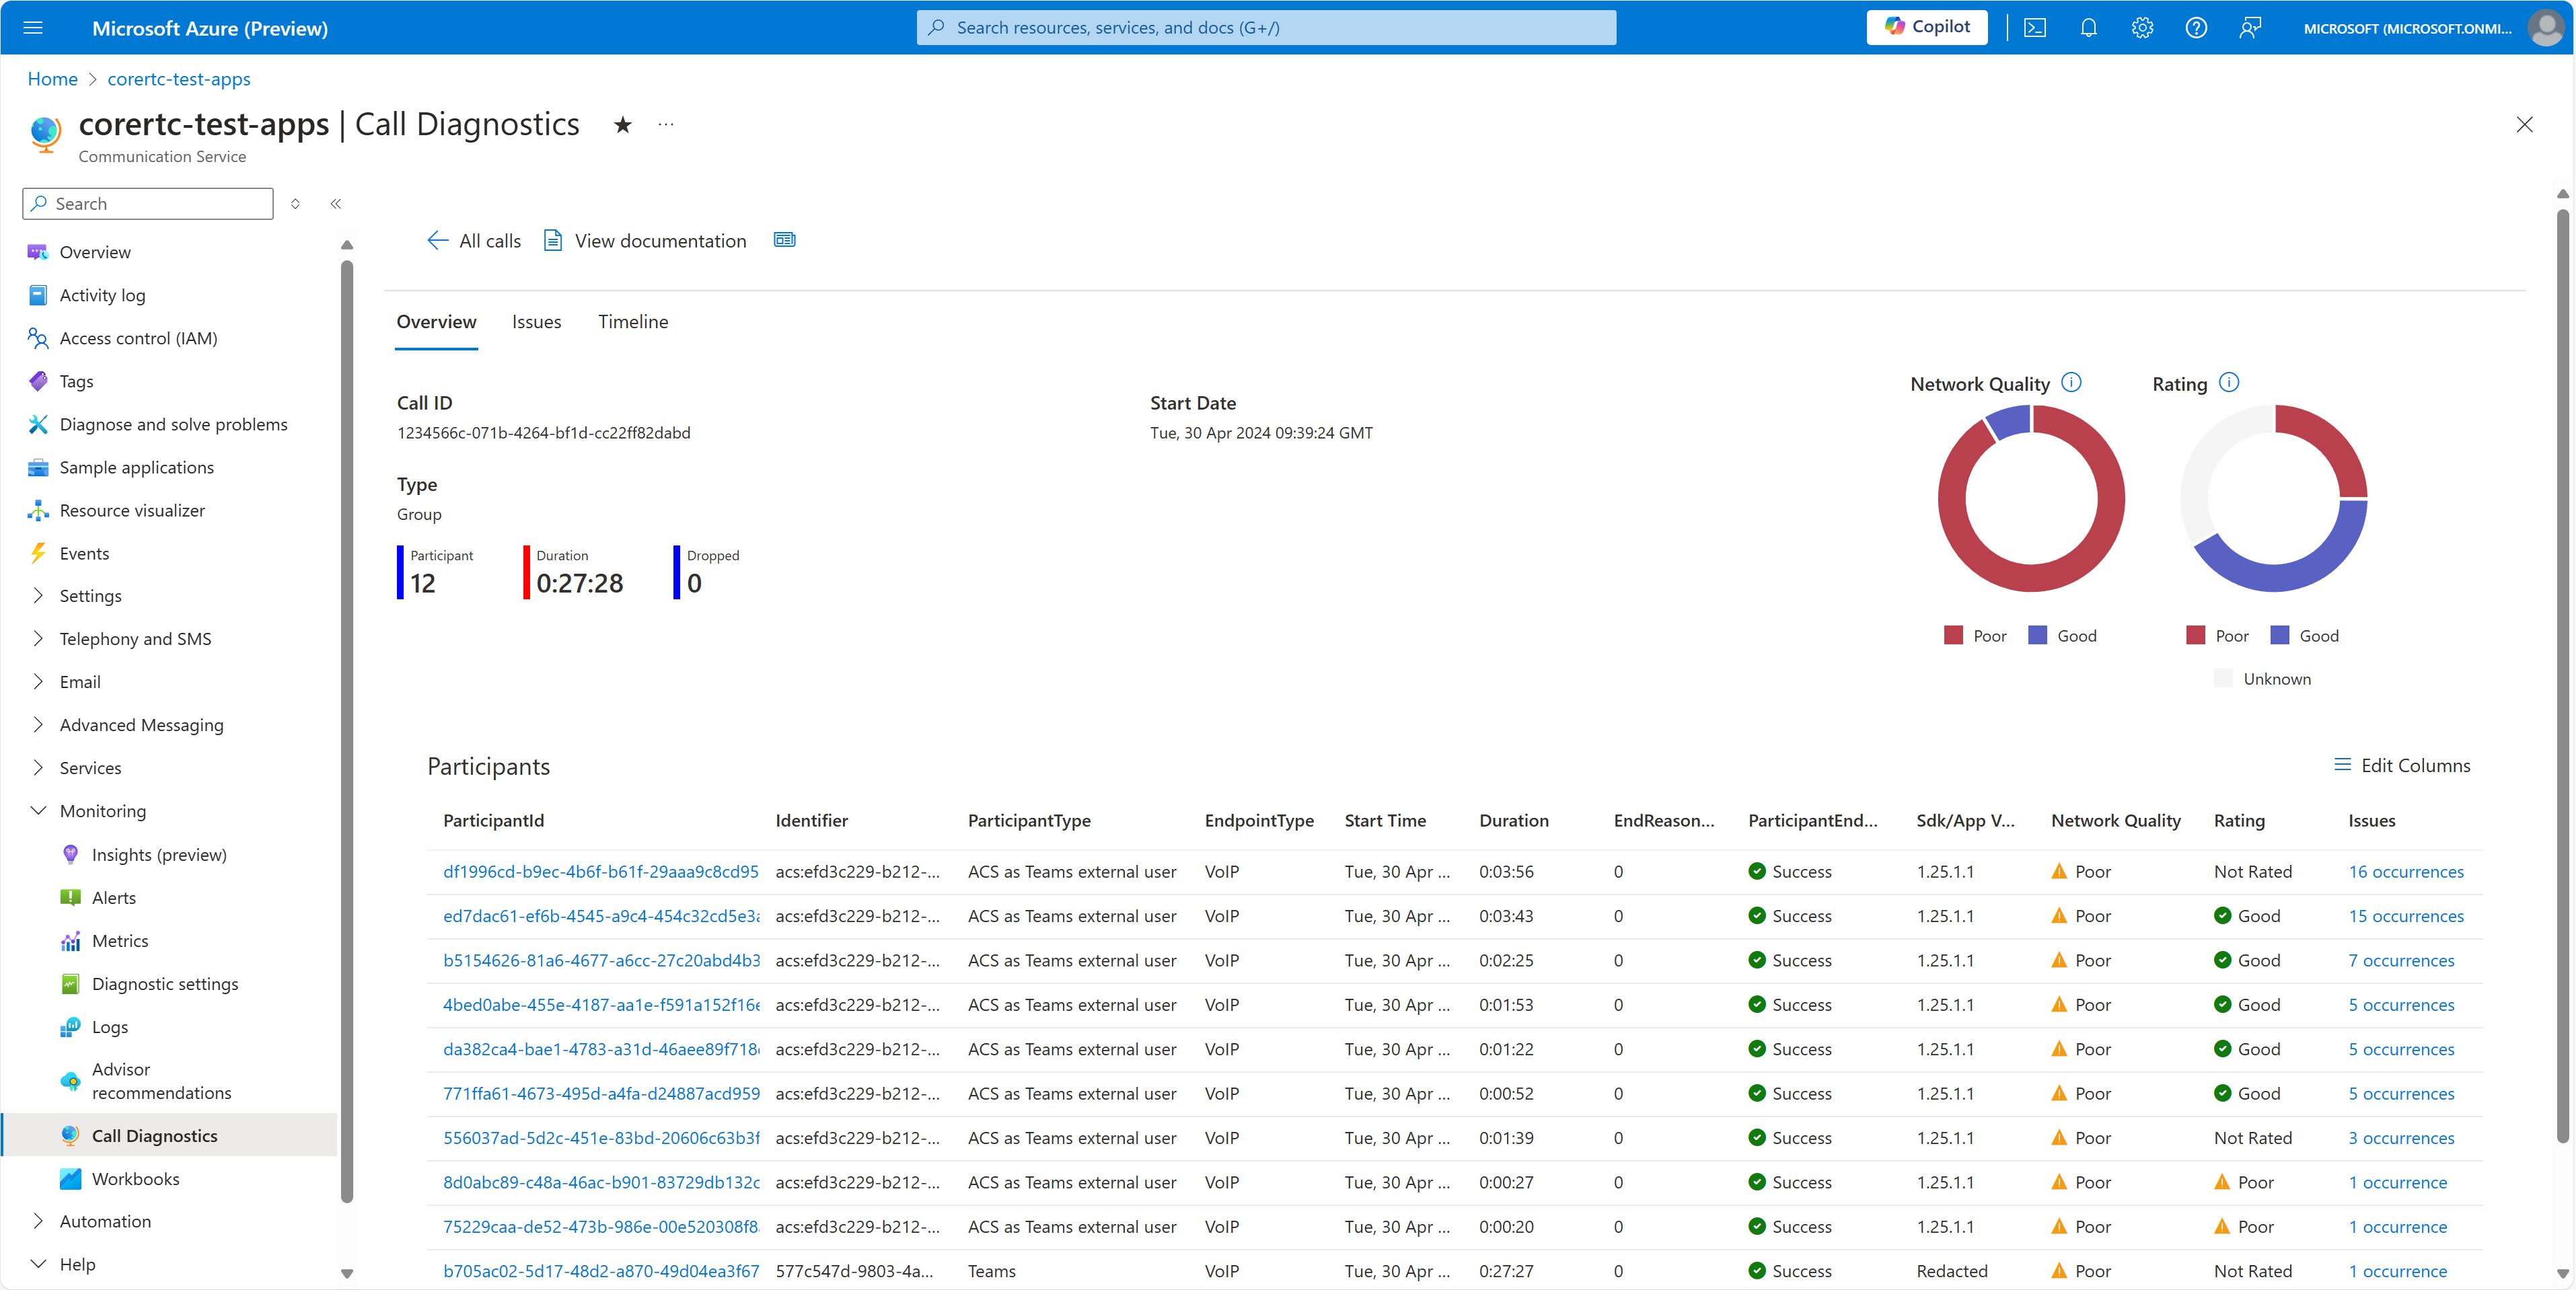Switch to the Issues tab
2576x1290 pixels.
[535, 321]
